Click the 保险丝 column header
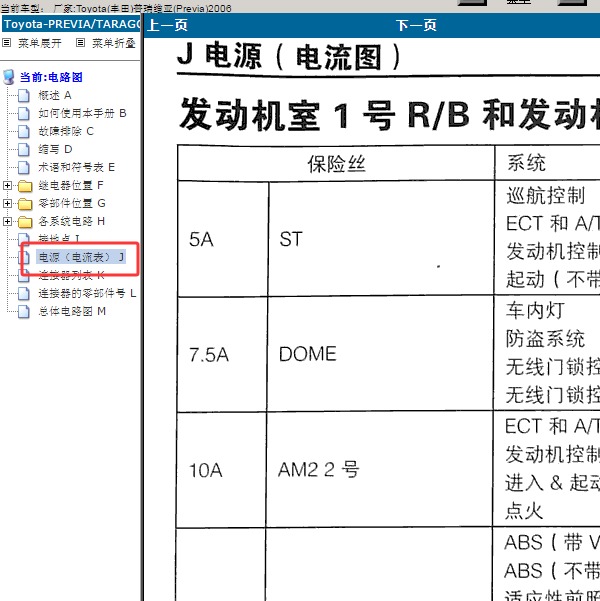The image size is (600, 601). 336,164
